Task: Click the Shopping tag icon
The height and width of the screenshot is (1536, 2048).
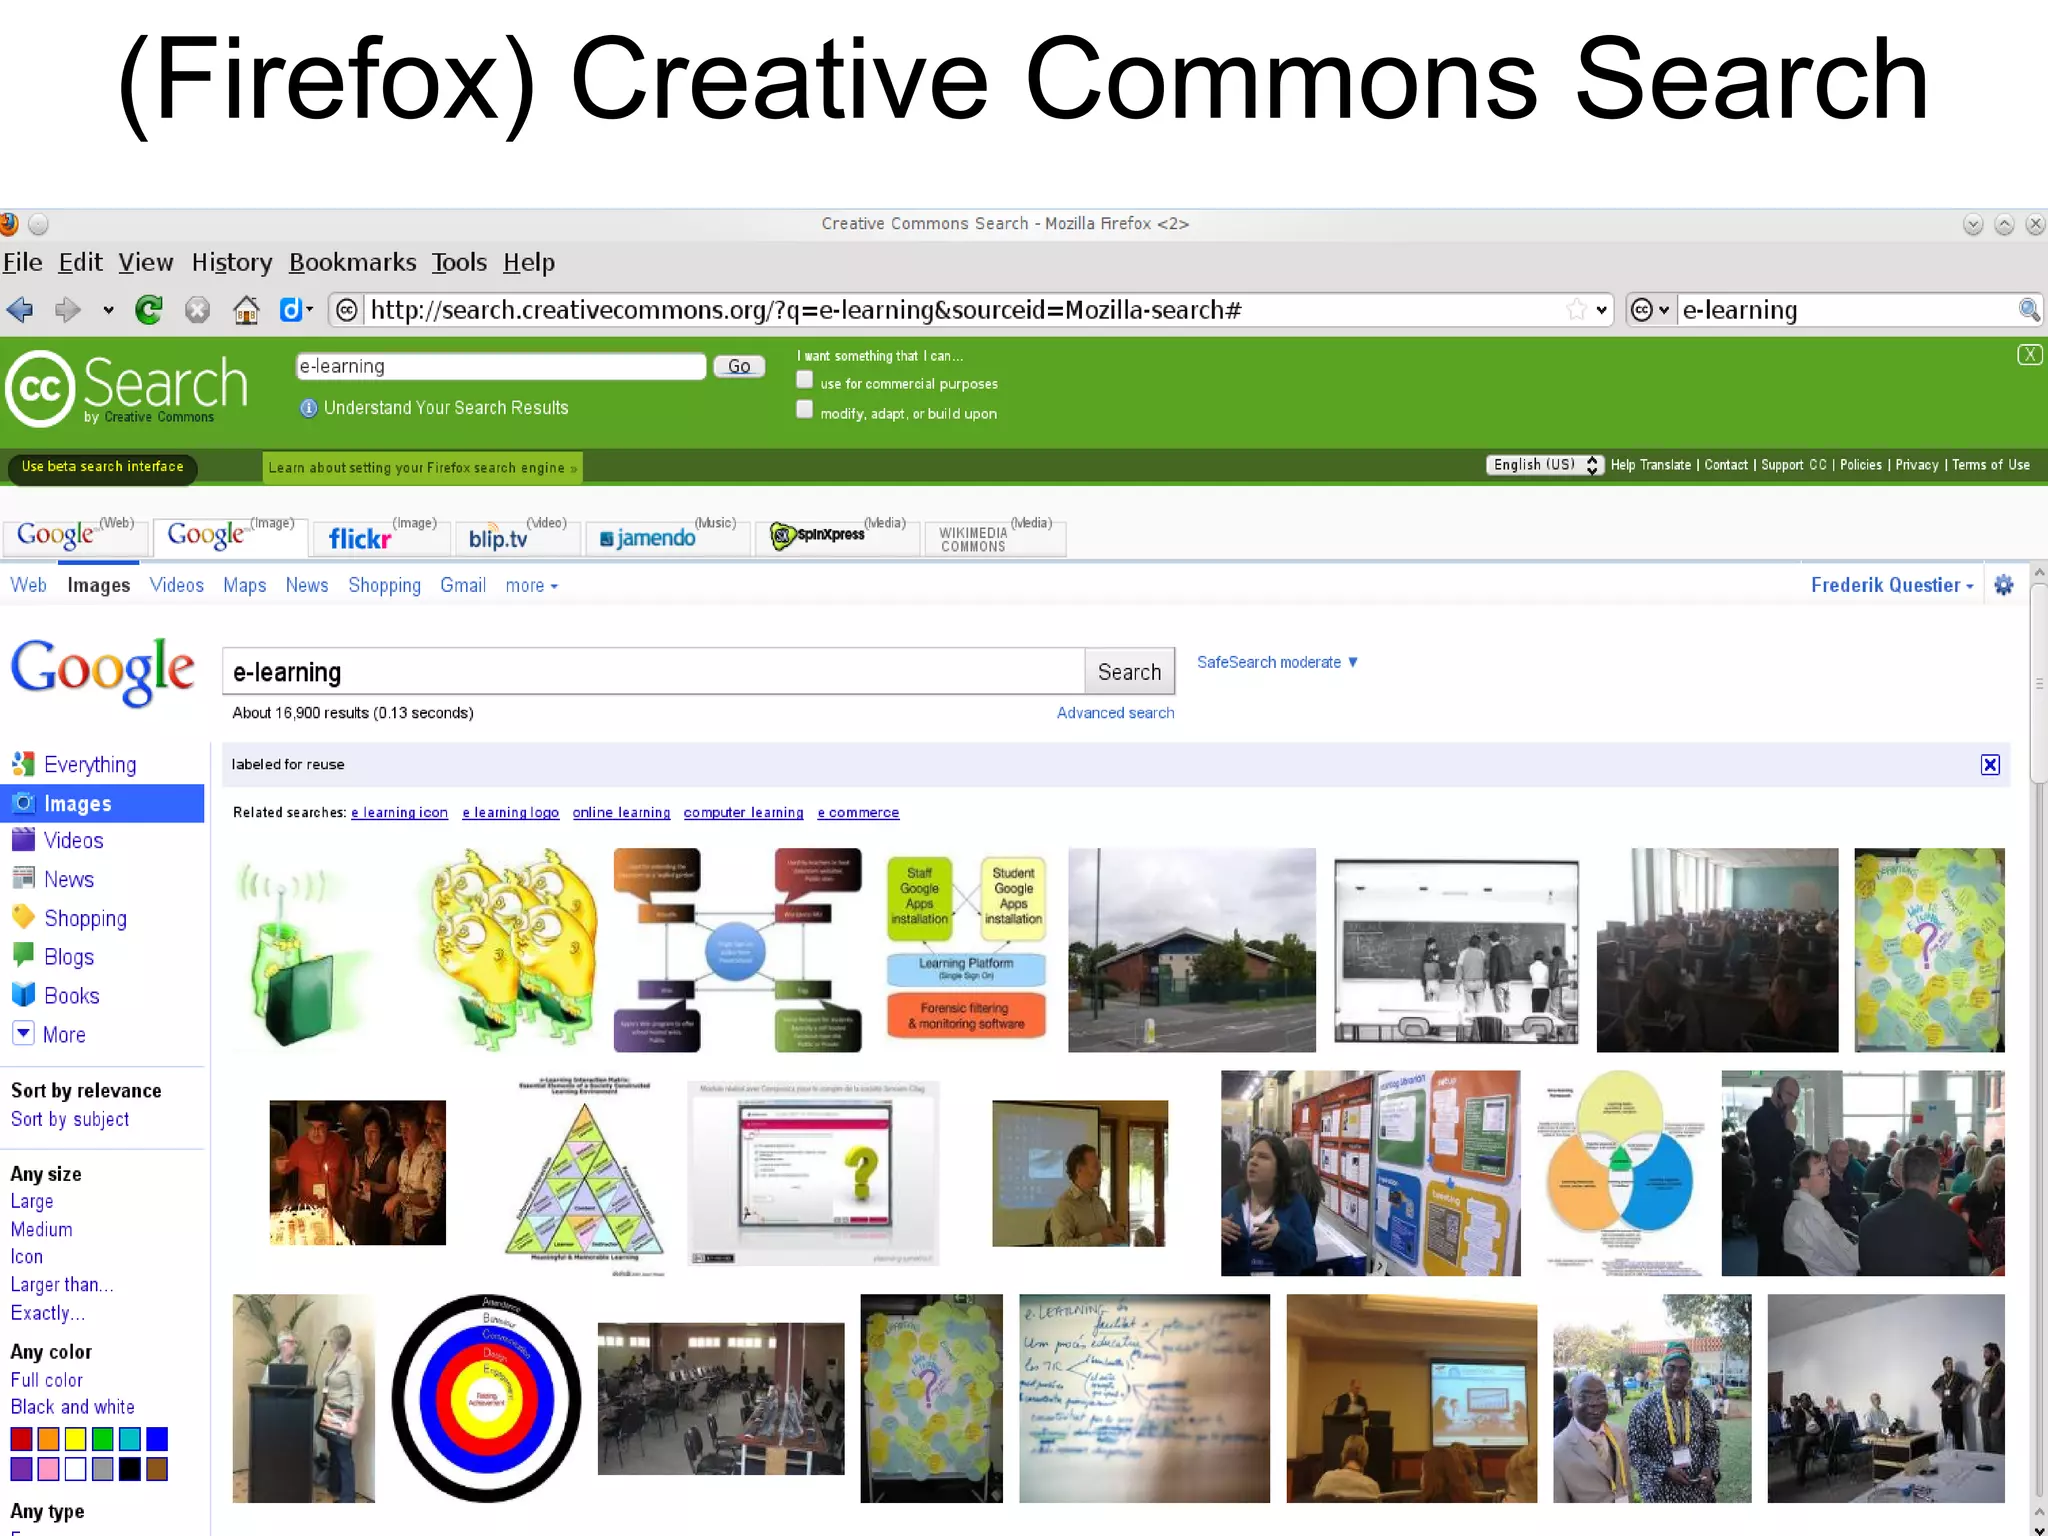Action: click(x=23, y=917)
